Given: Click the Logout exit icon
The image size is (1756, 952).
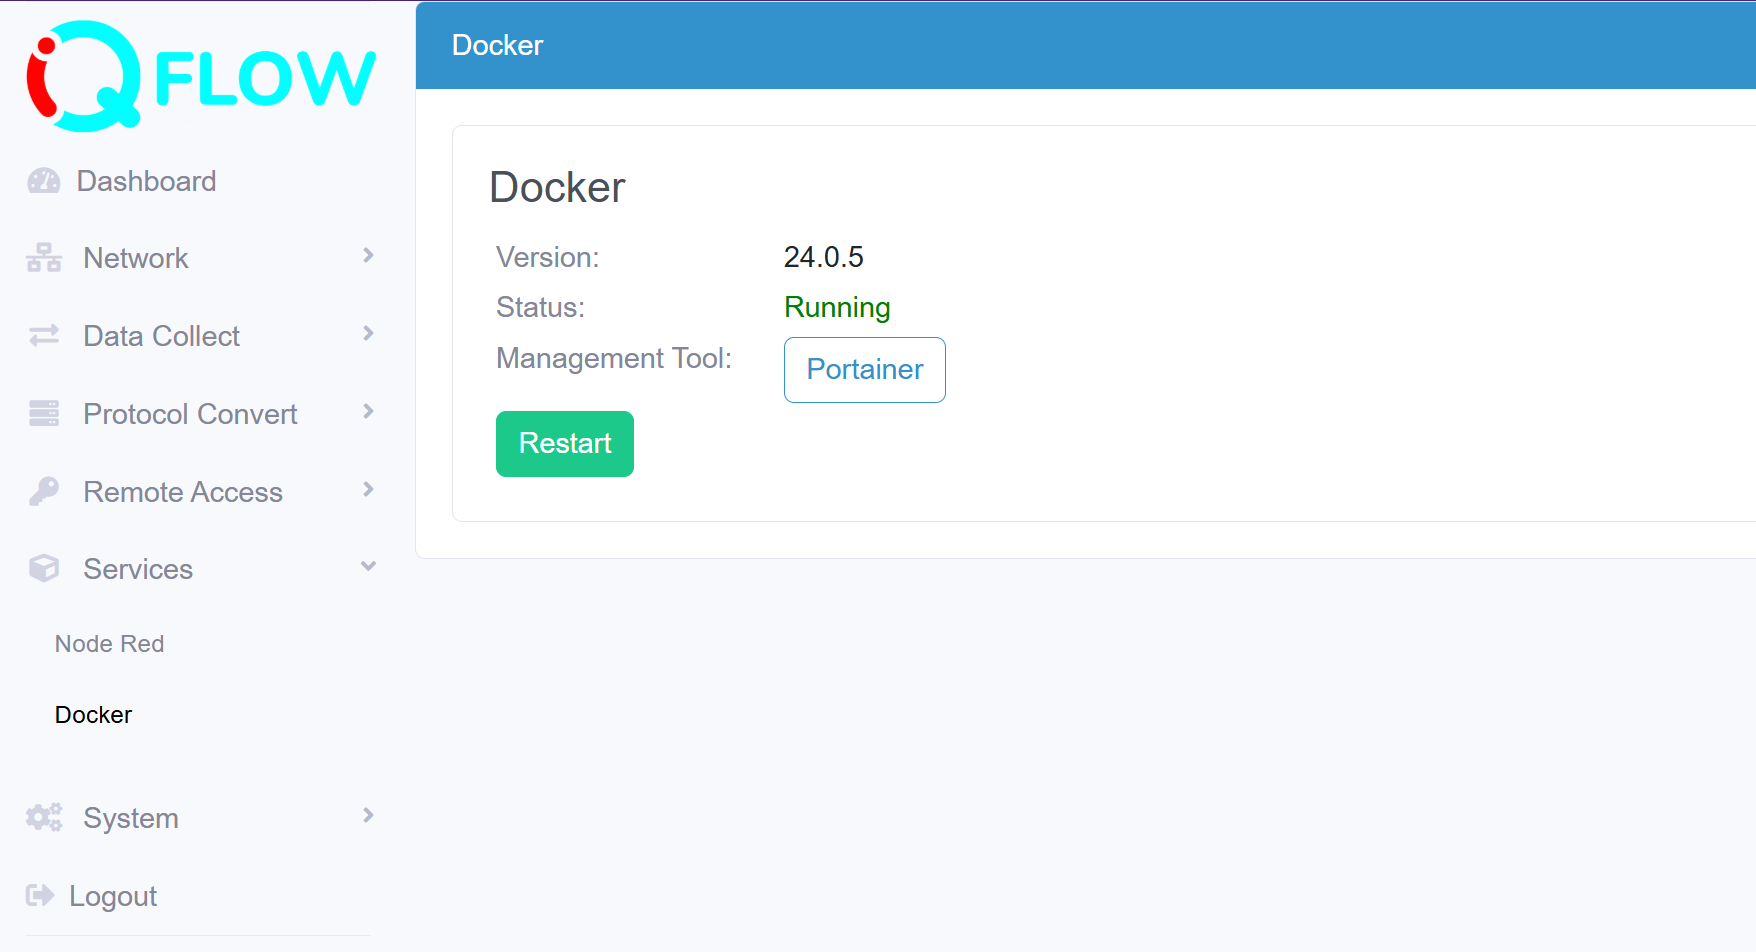Looking at the screenshot, I should pyautogui.click(x=41, y=895).
